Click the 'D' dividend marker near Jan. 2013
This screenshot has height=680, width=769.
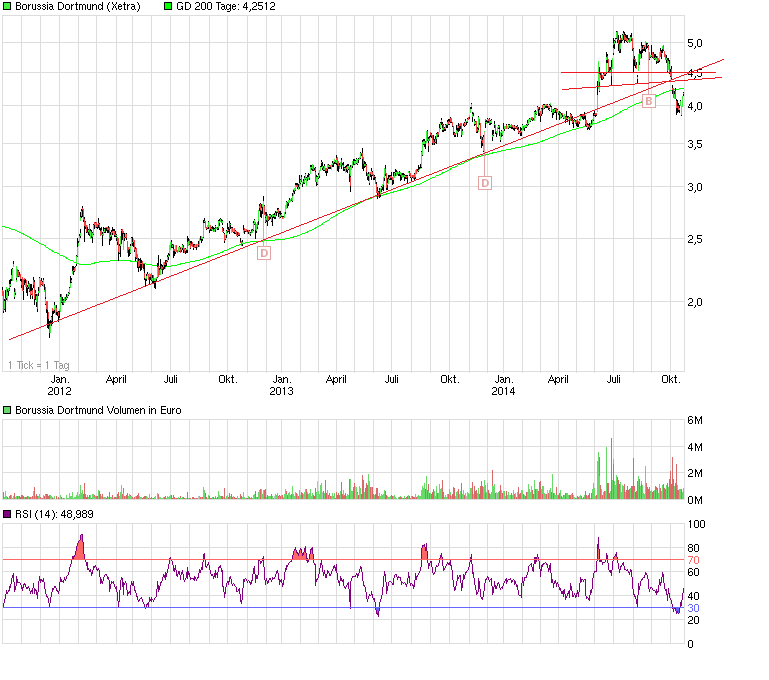tap(264, 253)
